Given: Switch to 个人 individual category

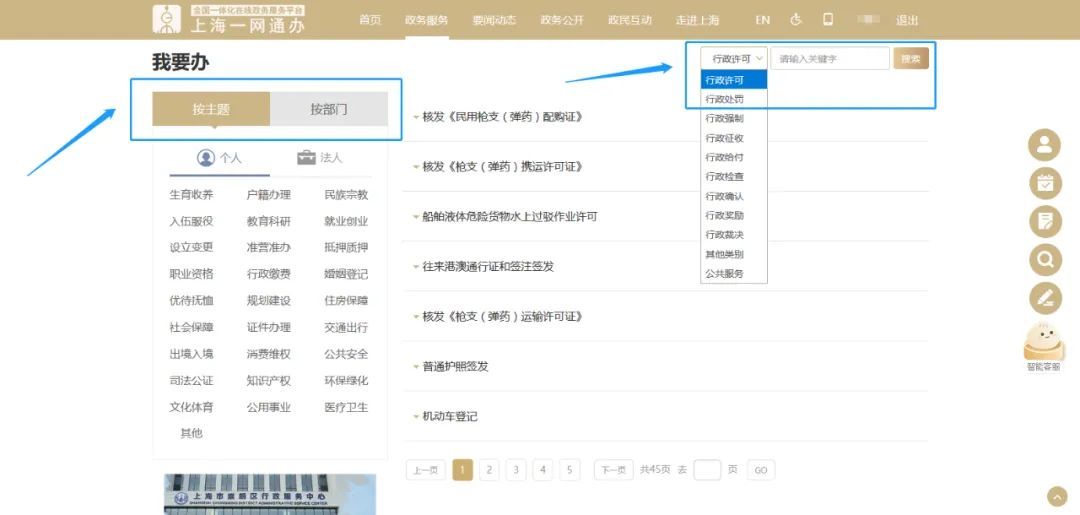Looking at the screenshot, I should pos(219,158).
